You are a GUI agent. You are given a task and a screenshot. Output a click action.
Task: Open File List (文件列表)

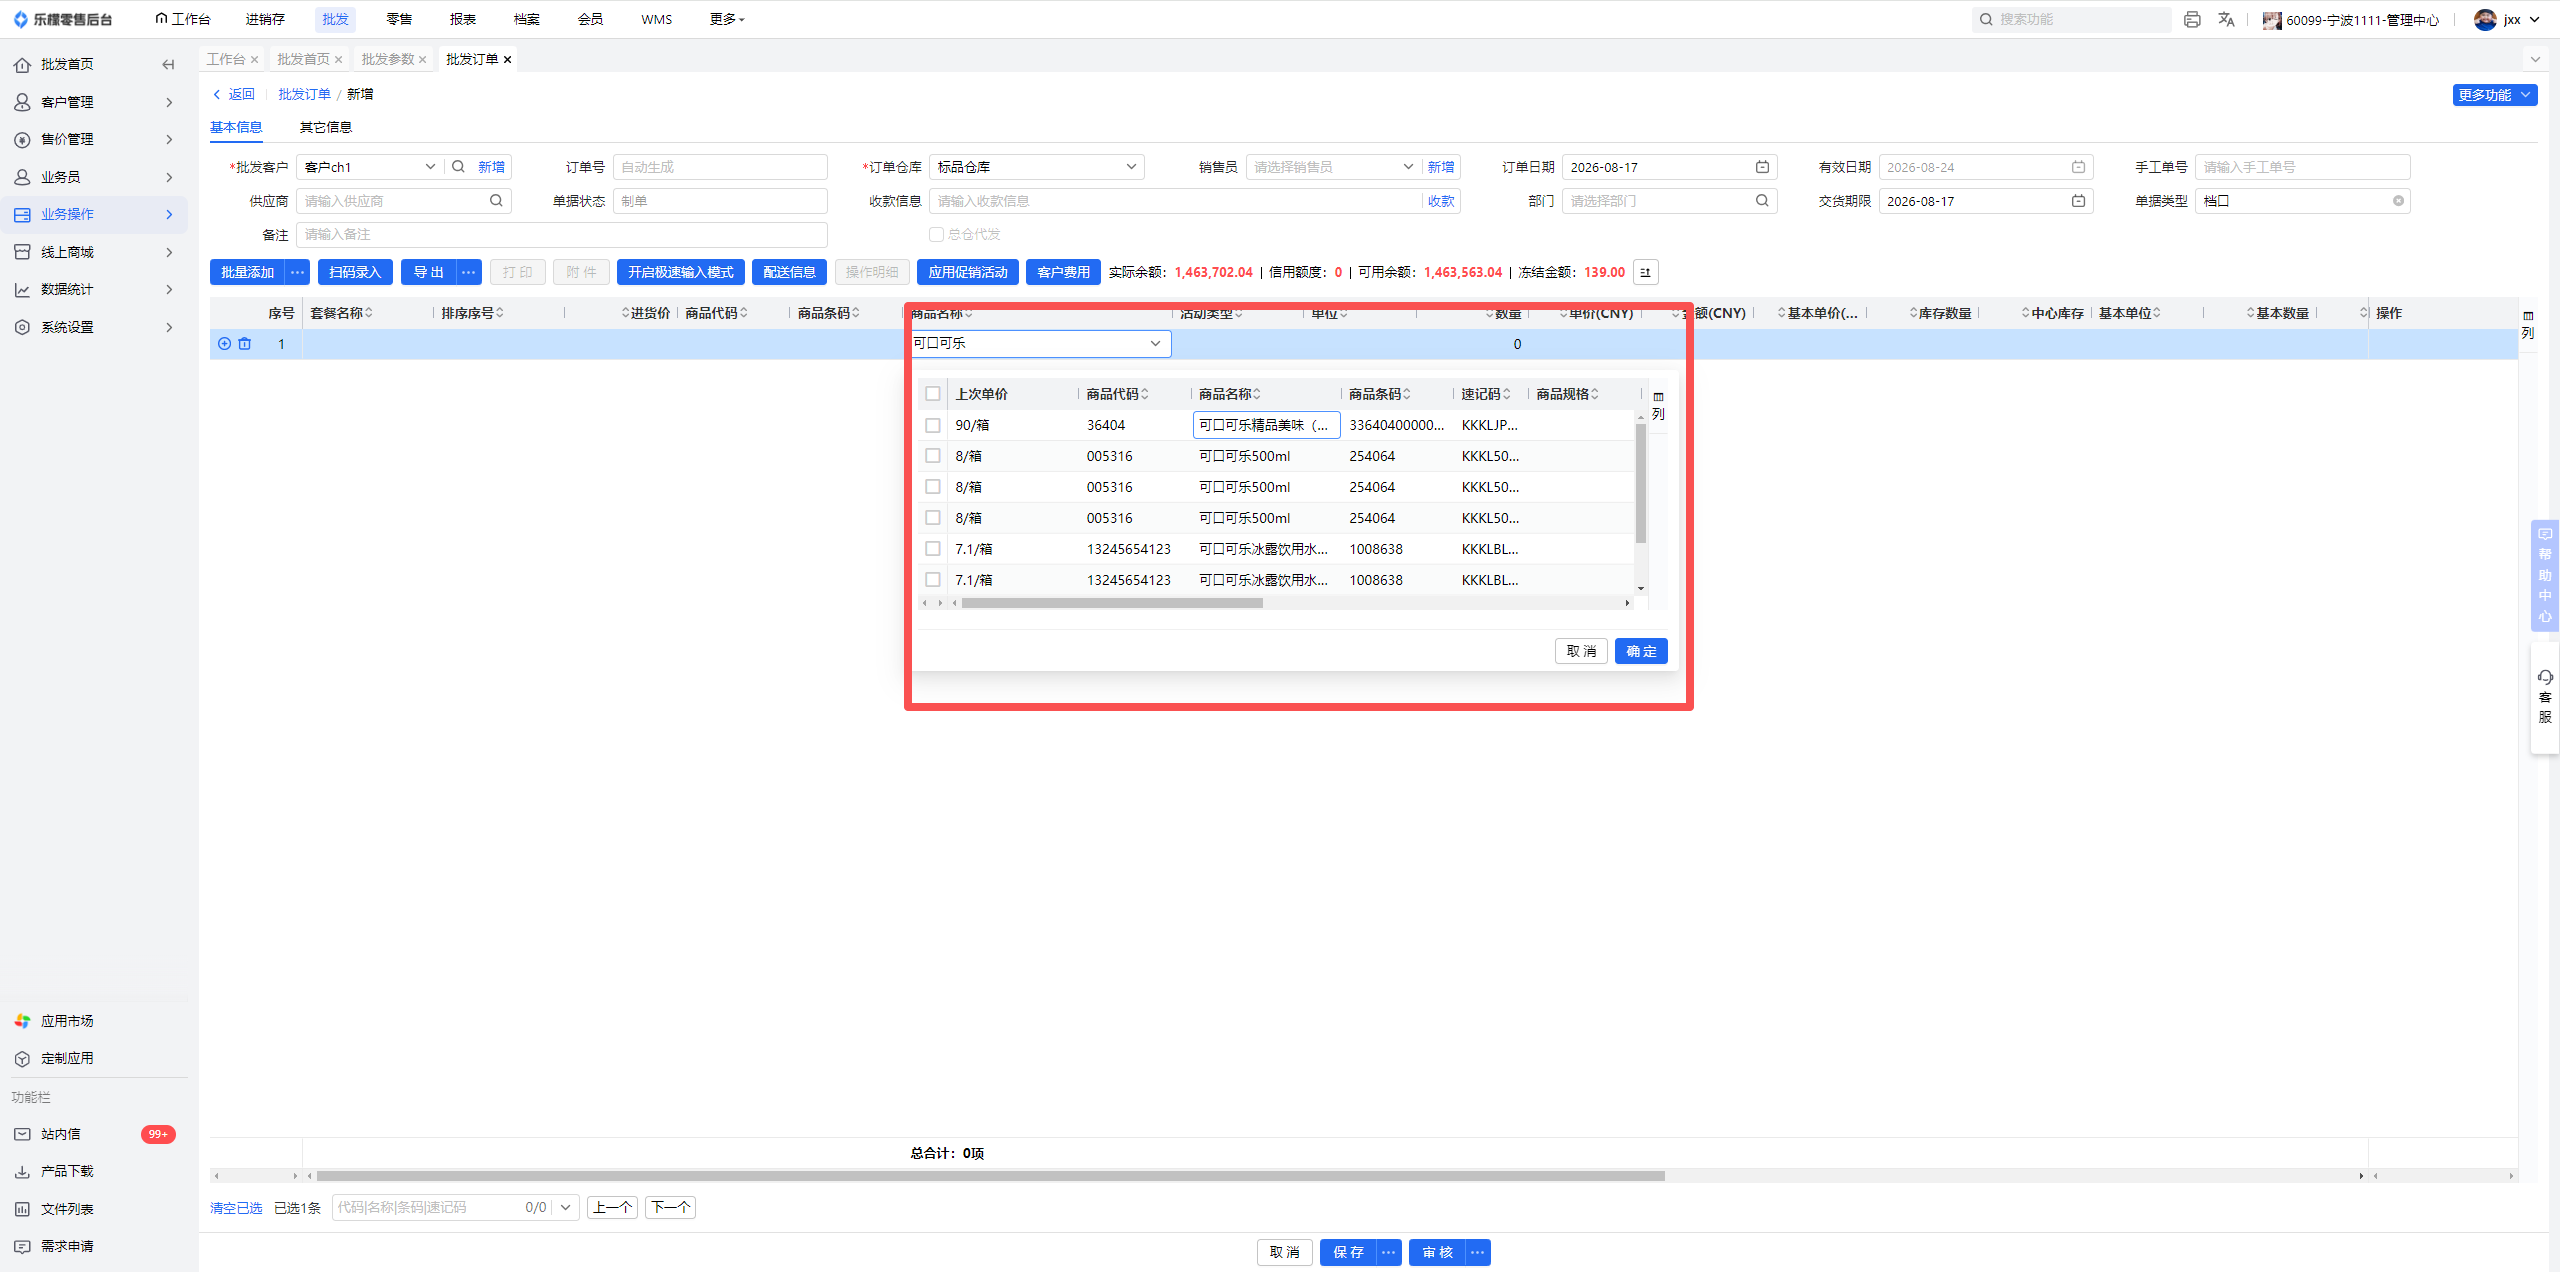(67, 1209)
